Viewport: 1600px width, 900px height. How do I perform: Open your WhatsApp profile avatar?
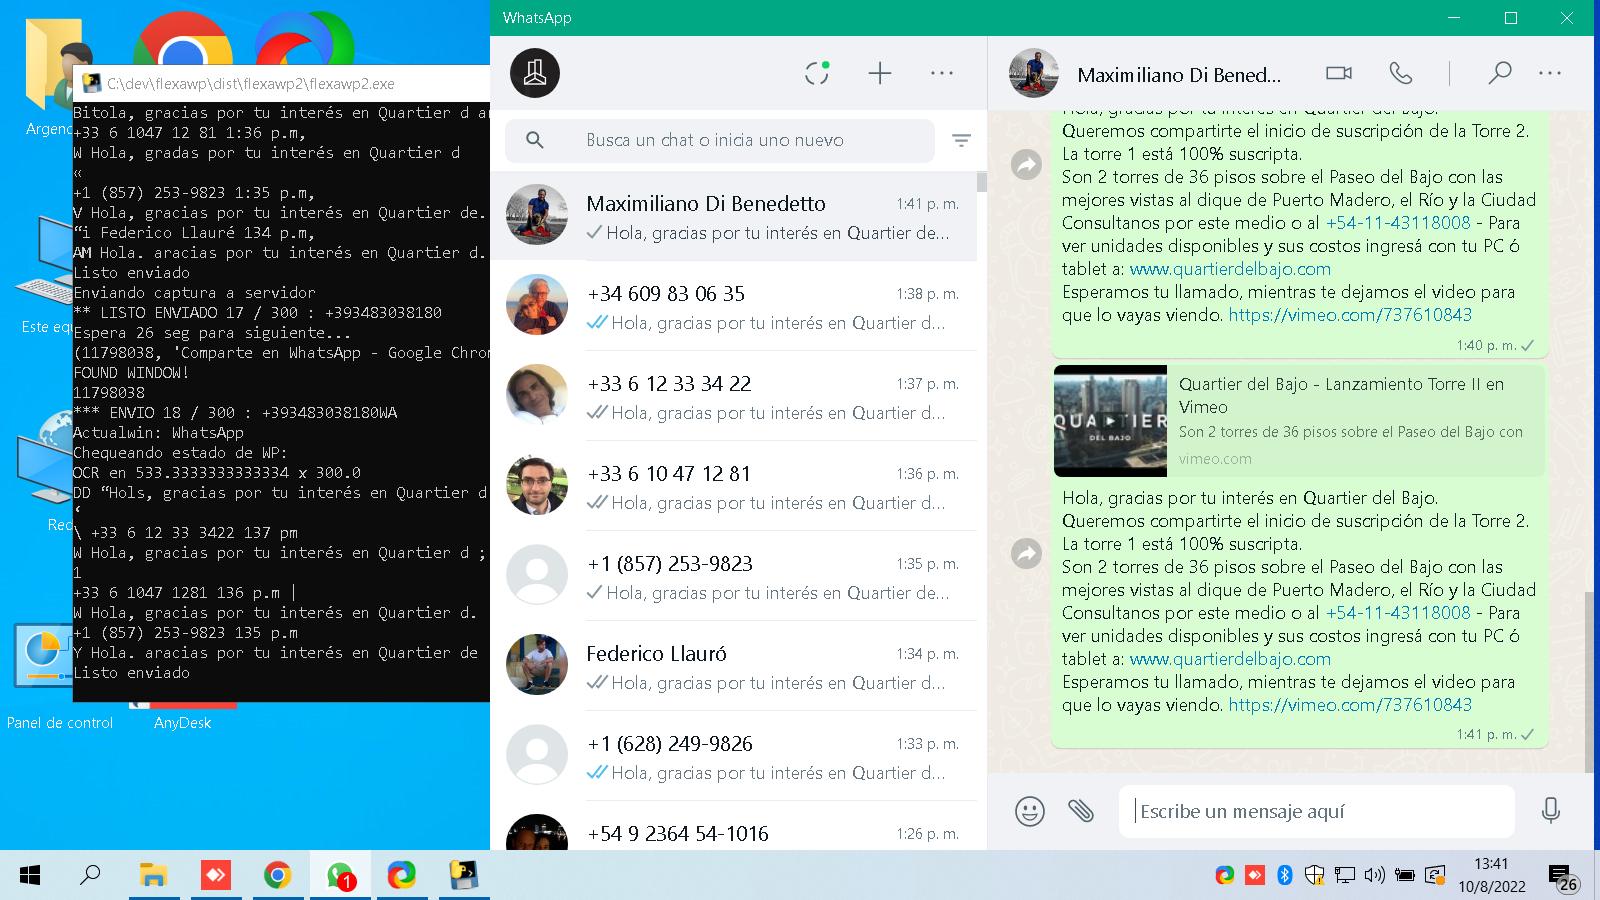tap(535, 73)
